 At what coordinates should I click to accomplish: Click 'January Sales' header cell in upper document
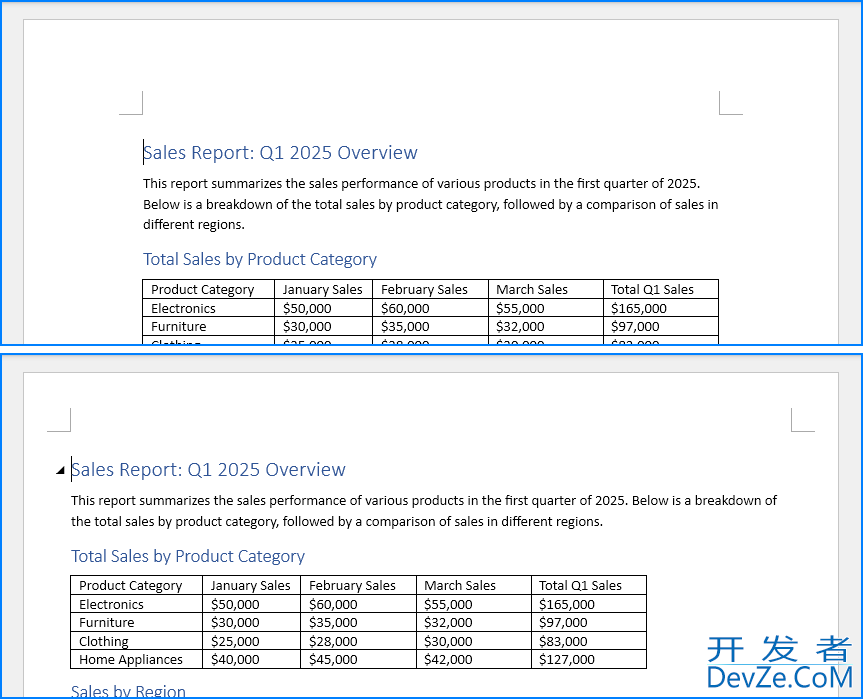point(324,289)
